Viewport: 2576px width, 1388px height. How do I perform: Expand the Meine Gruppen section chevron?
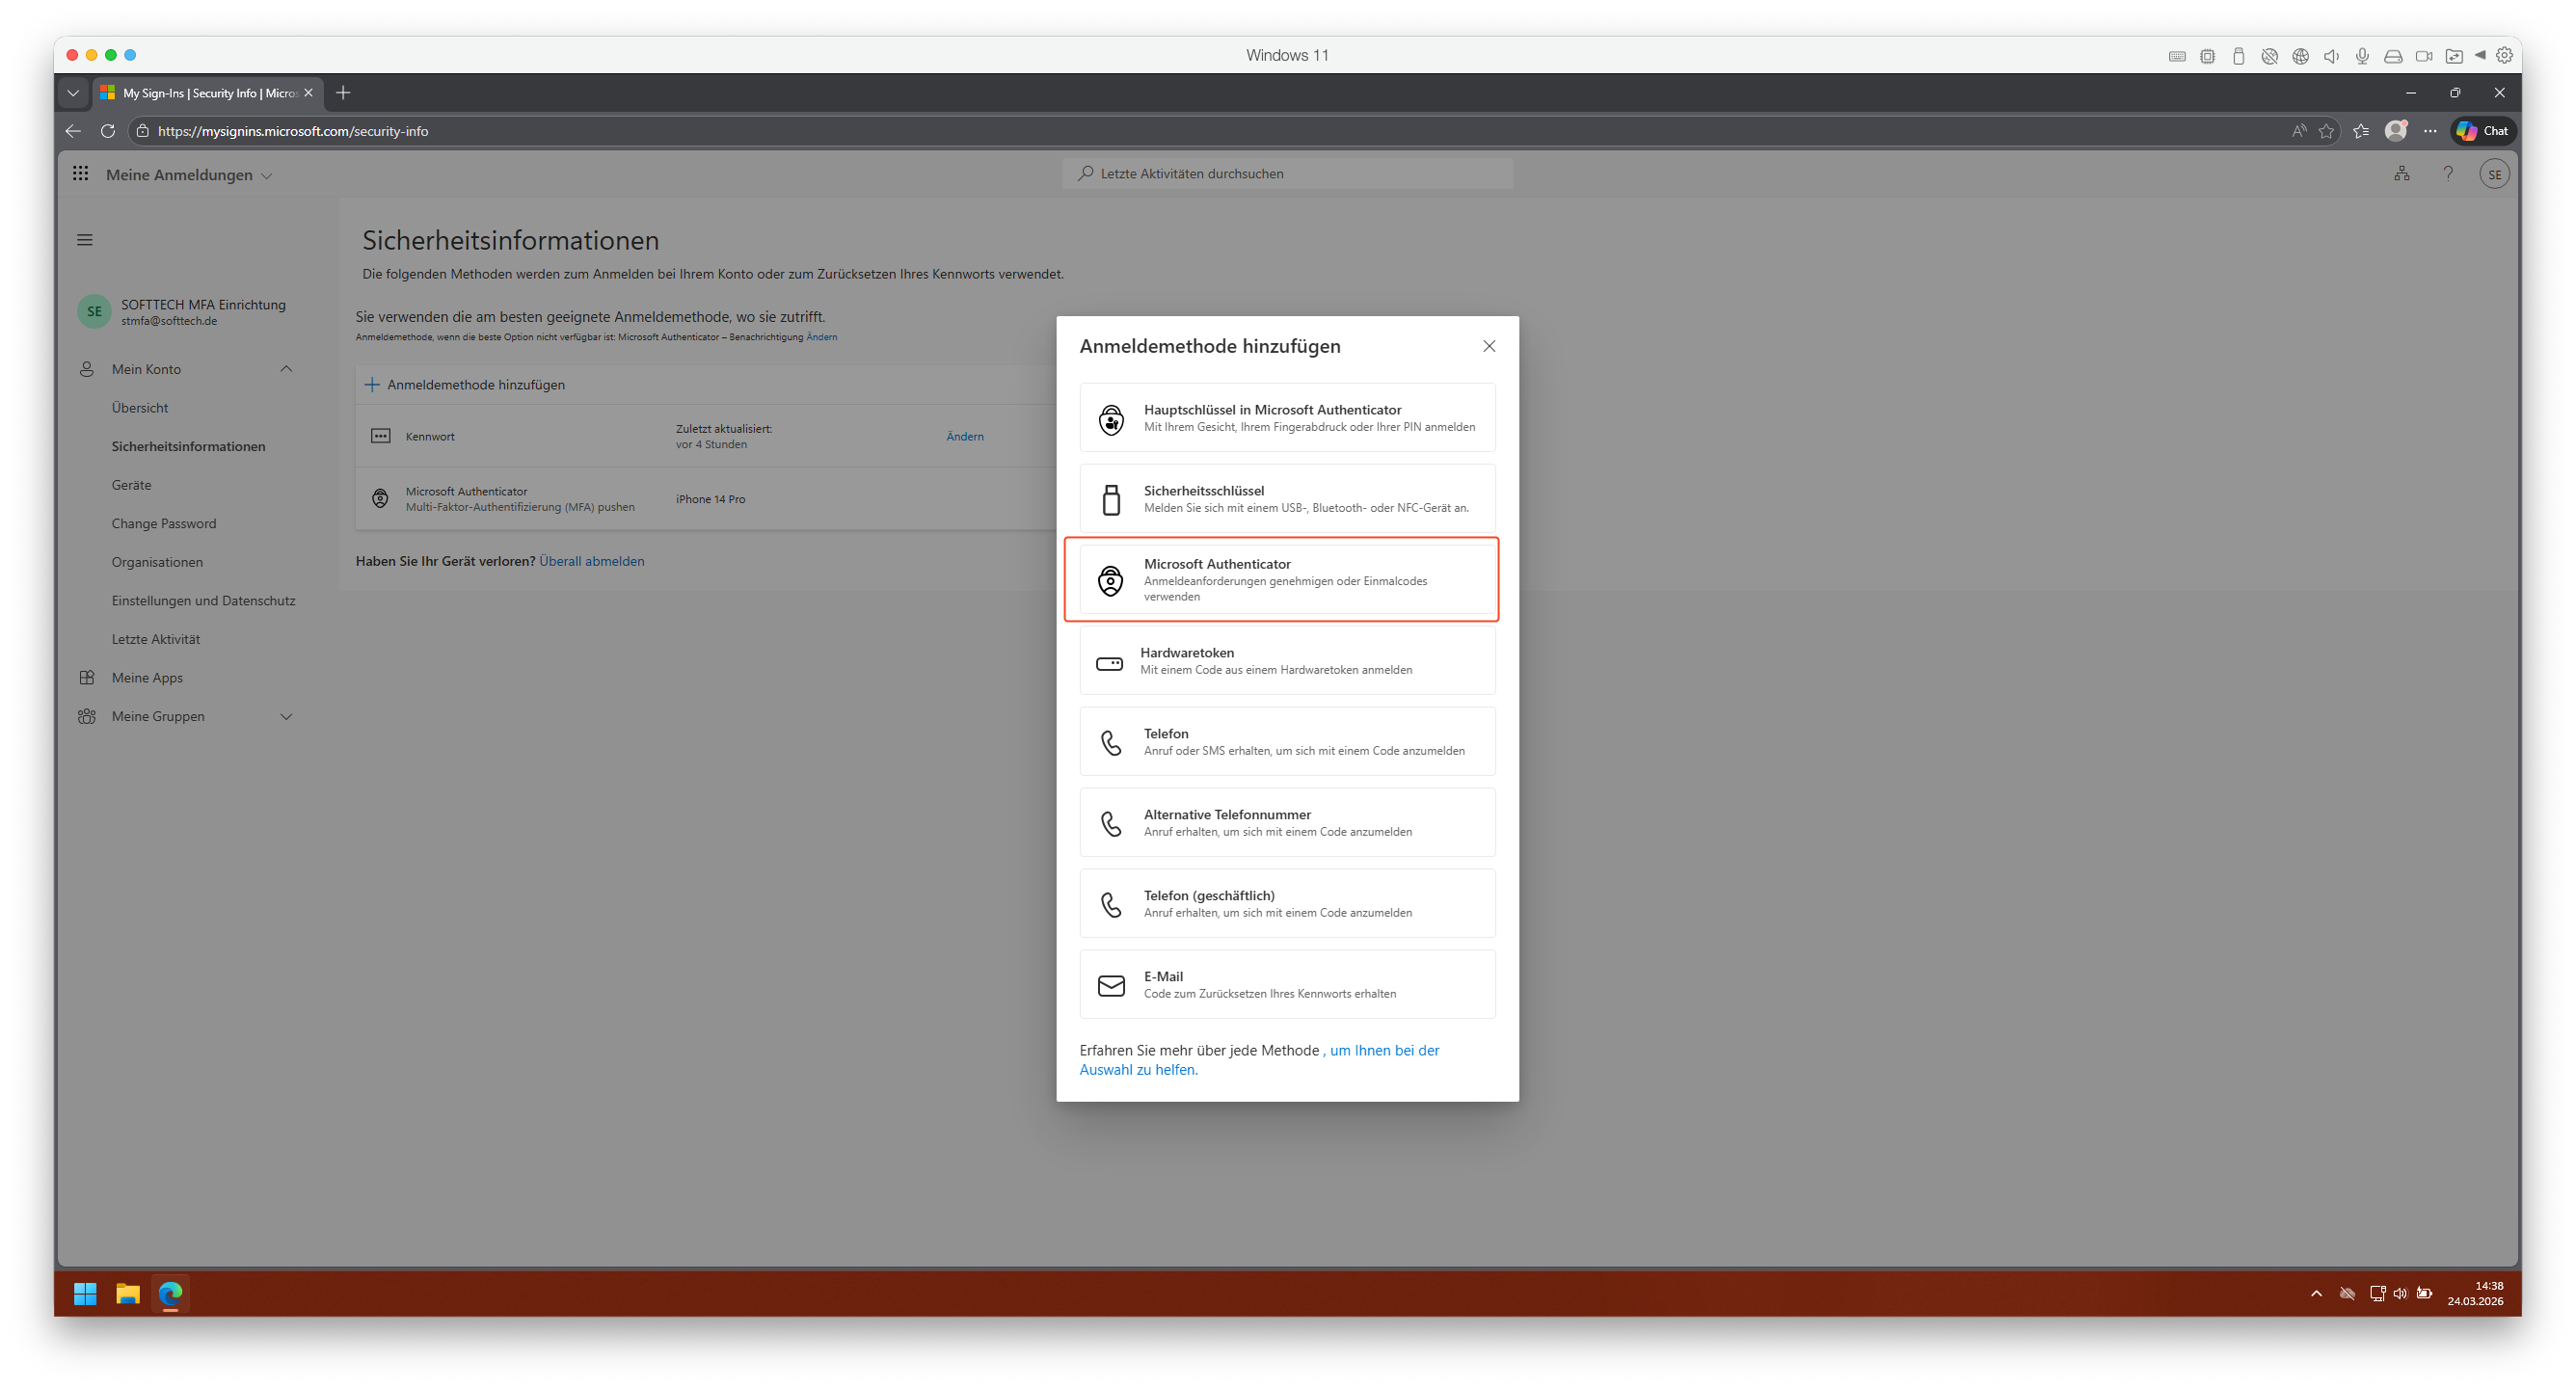pyautogui.click(x=286, y=717)
